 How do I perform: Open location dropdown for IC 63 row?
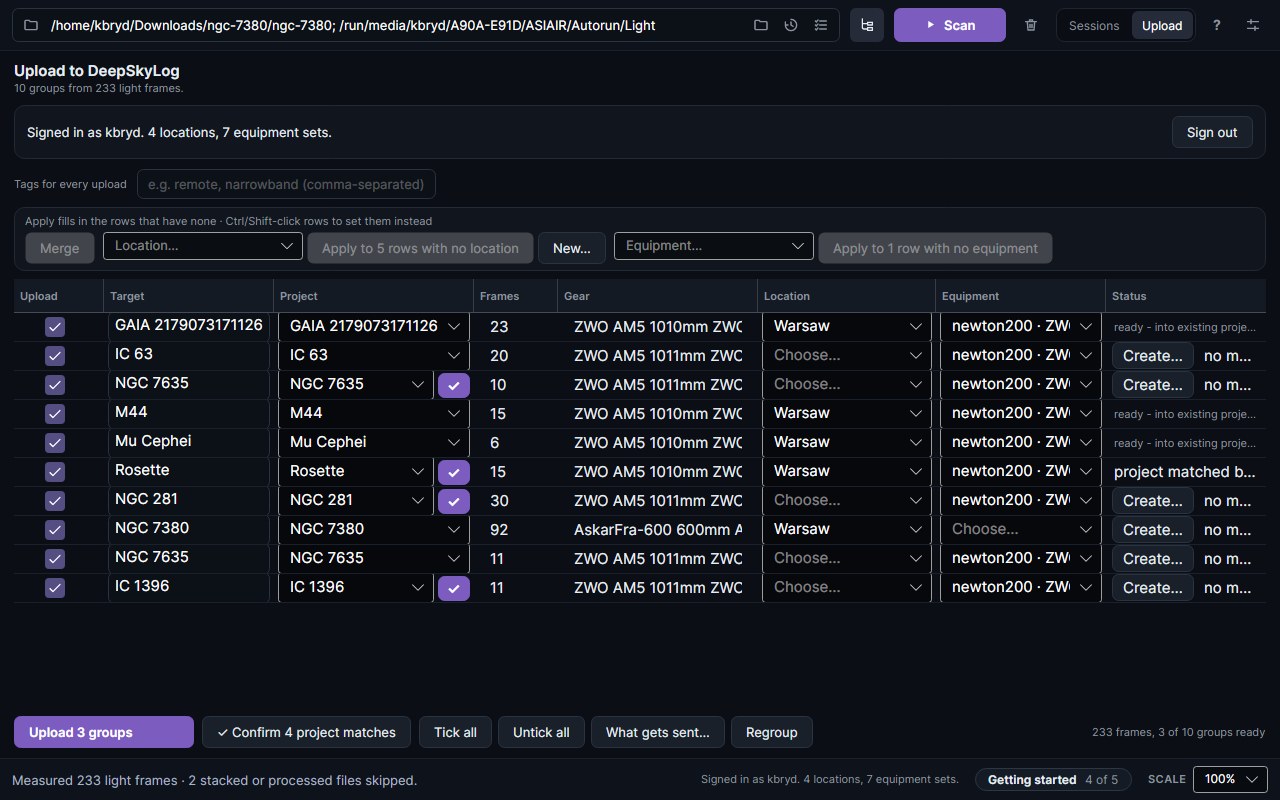pyautogui.click(x=846, y=355)
